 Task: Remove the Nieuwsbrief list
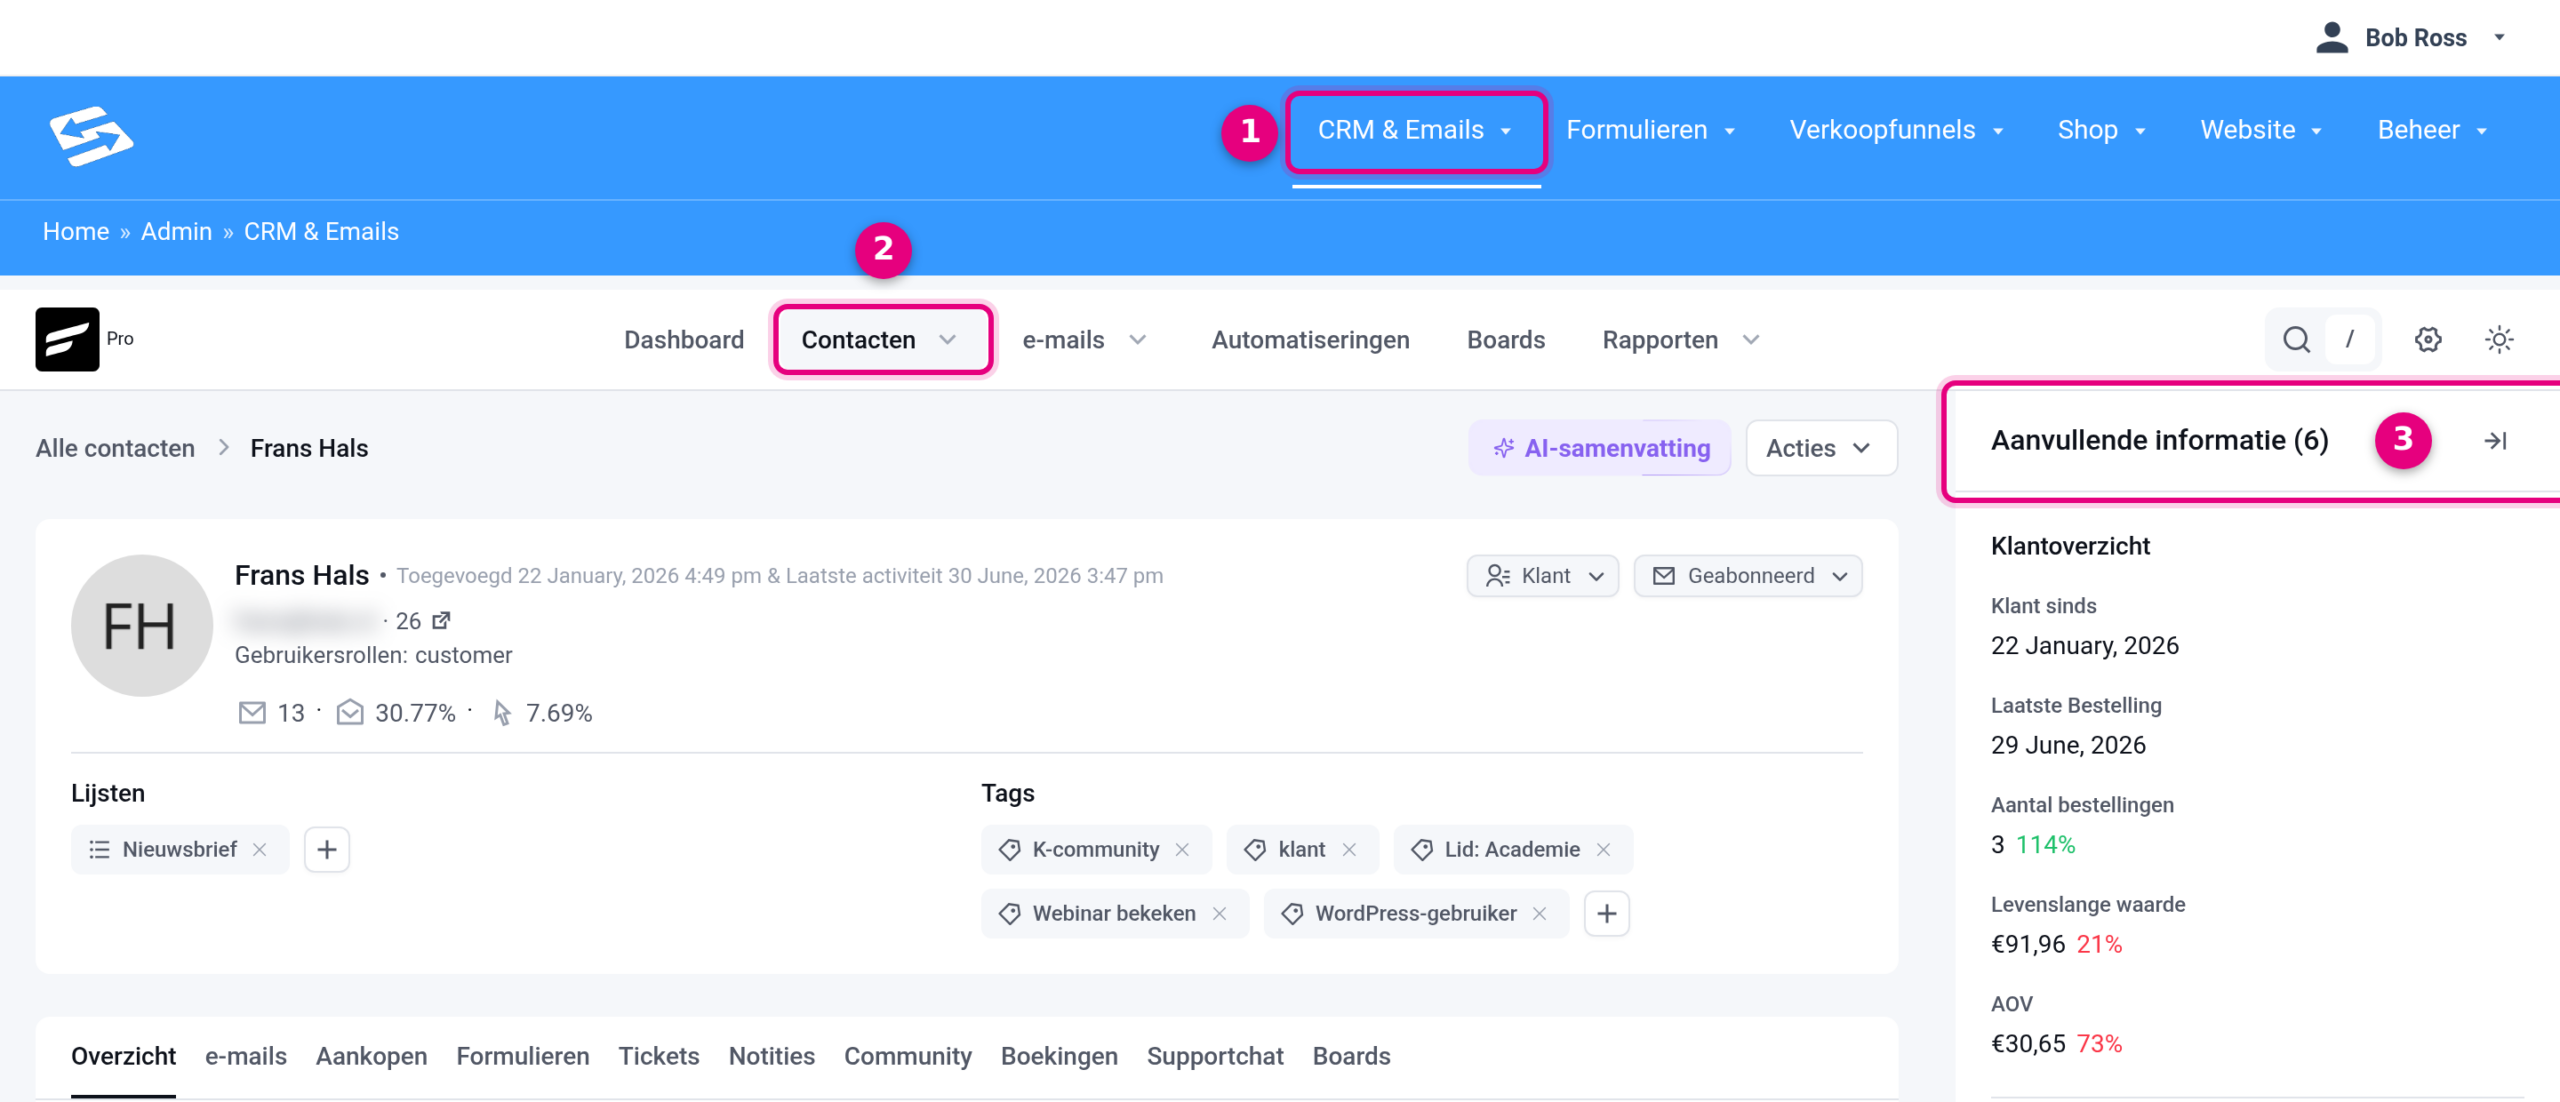[x=260, y=849]
